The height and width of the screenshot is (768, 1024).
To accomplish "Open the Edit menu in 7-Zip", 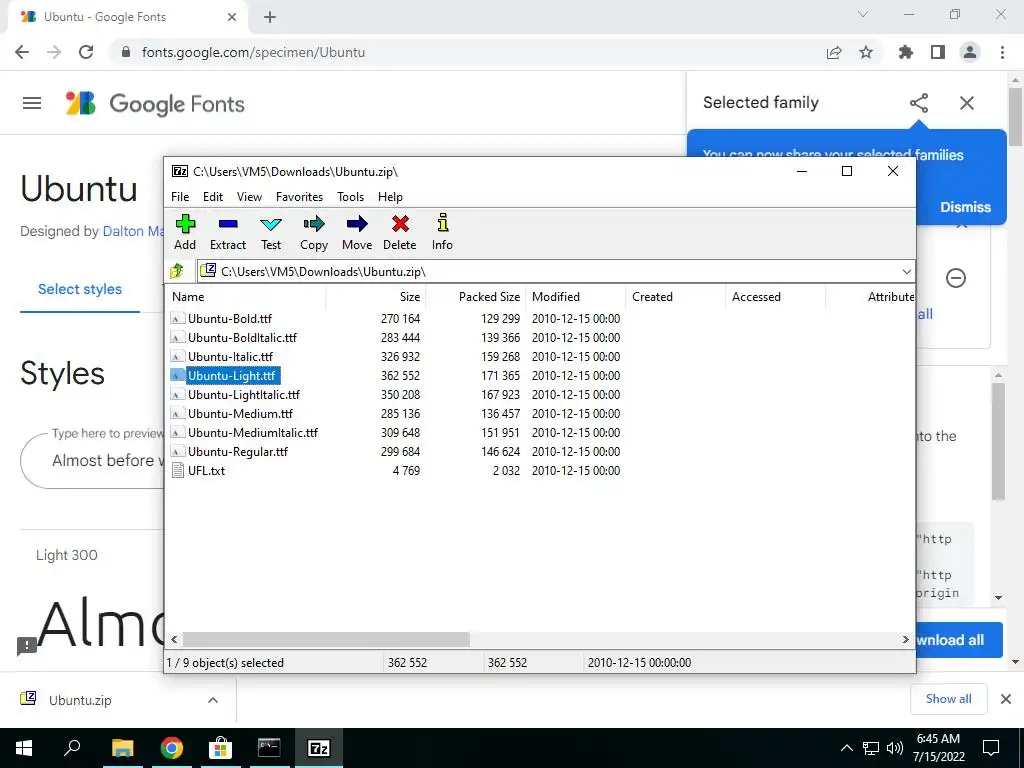I will click(213, 197).
